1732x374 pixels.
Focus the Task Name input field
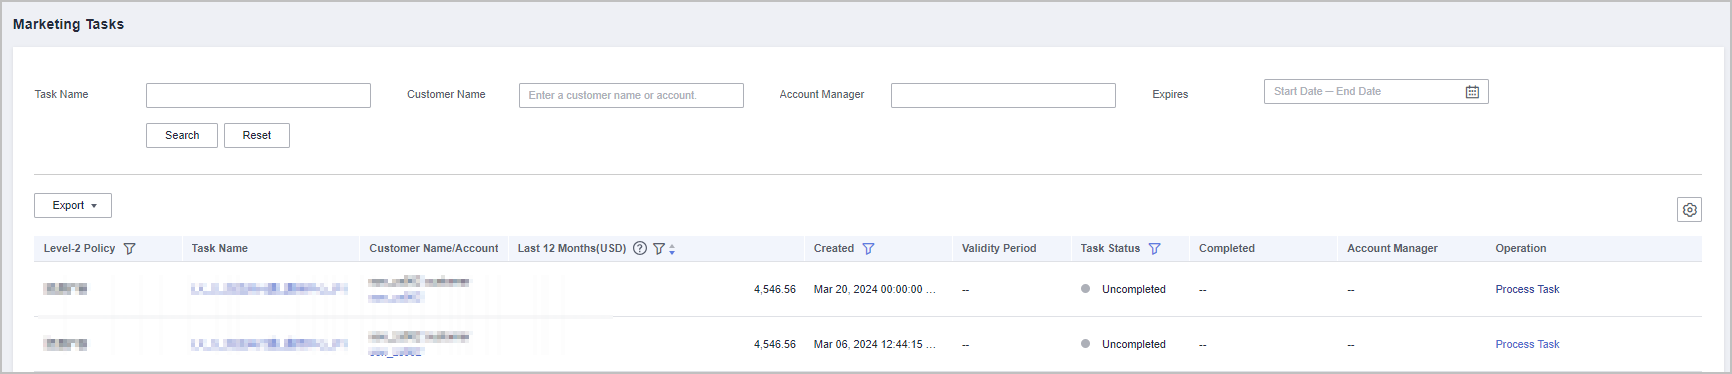[x=258, y=95]
